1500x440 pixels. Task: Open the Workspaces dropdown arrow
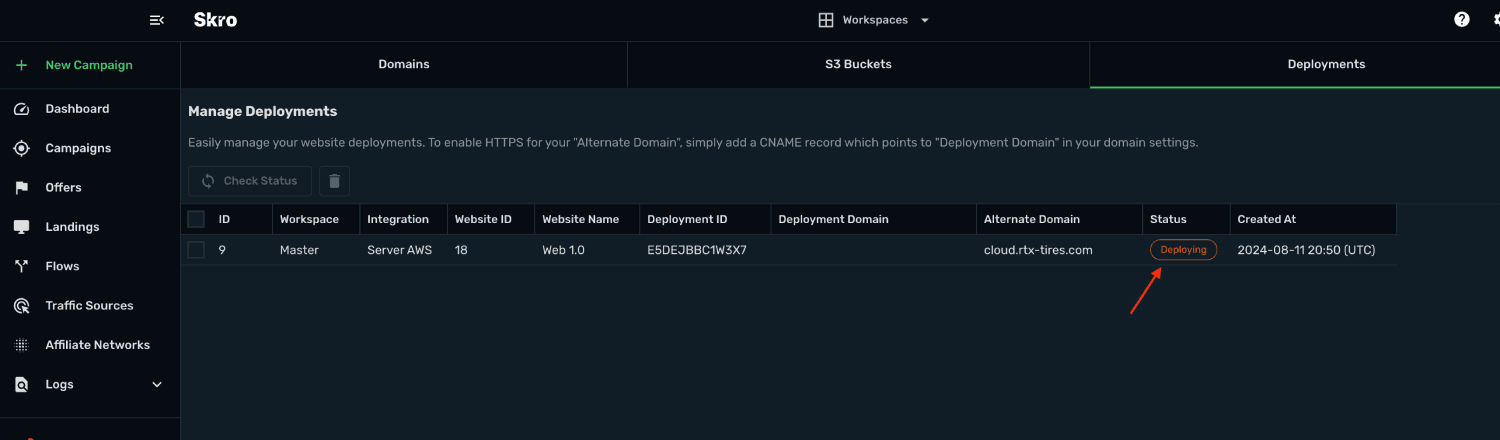[x=925, y=20]
